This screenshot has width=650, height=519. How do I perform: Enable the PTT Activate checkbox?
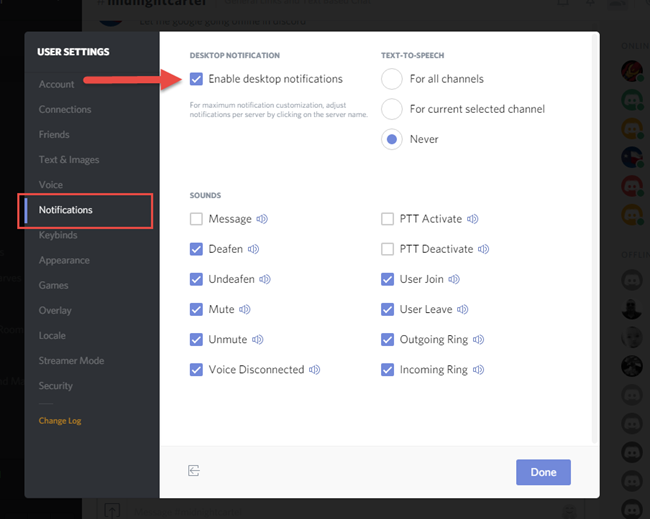[387, 219]
